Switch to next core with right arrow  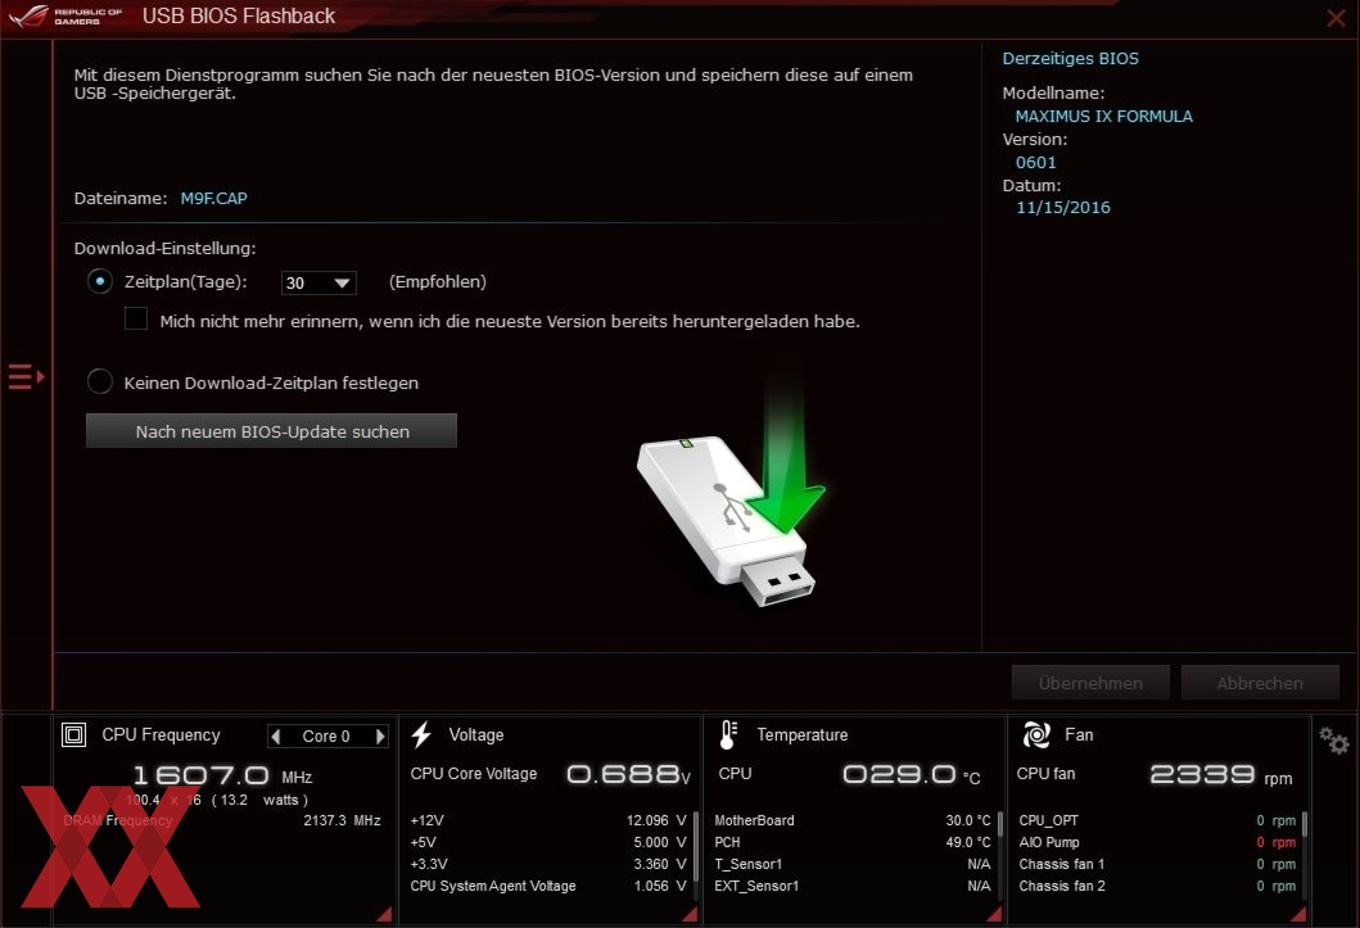coord(380,736)
